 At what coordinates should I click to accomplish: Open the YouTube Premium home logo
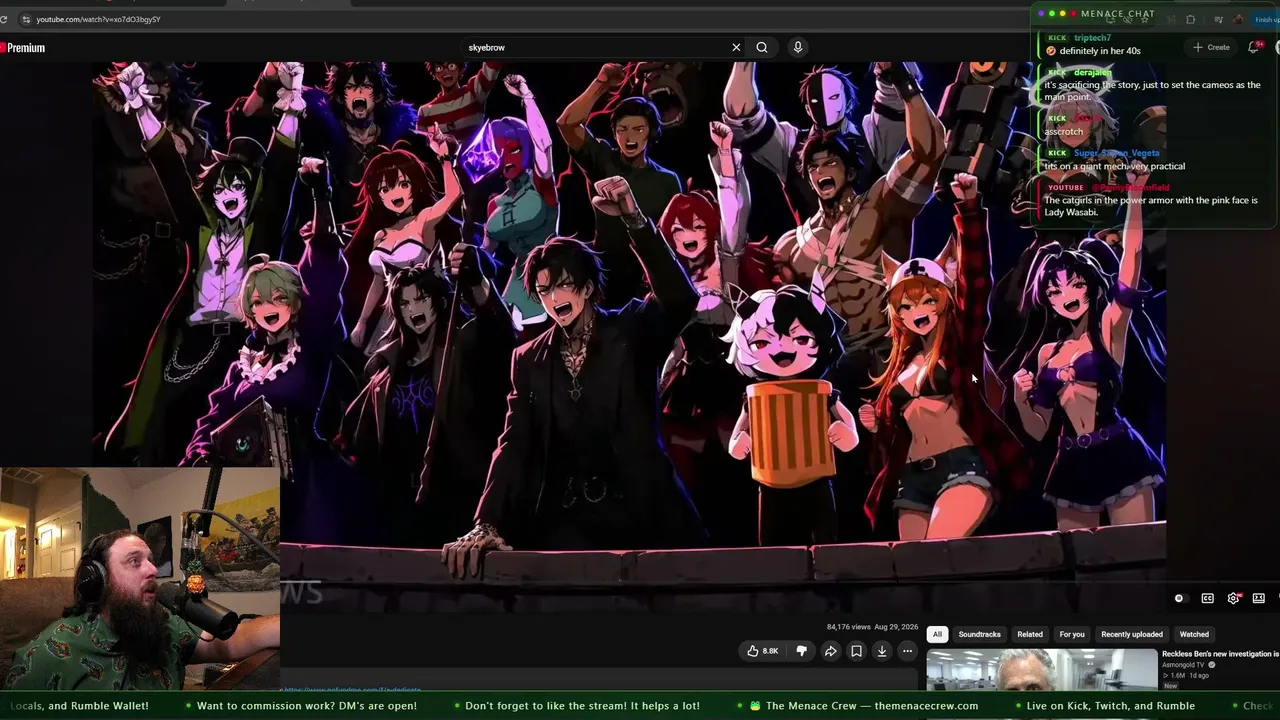(23, 48)
